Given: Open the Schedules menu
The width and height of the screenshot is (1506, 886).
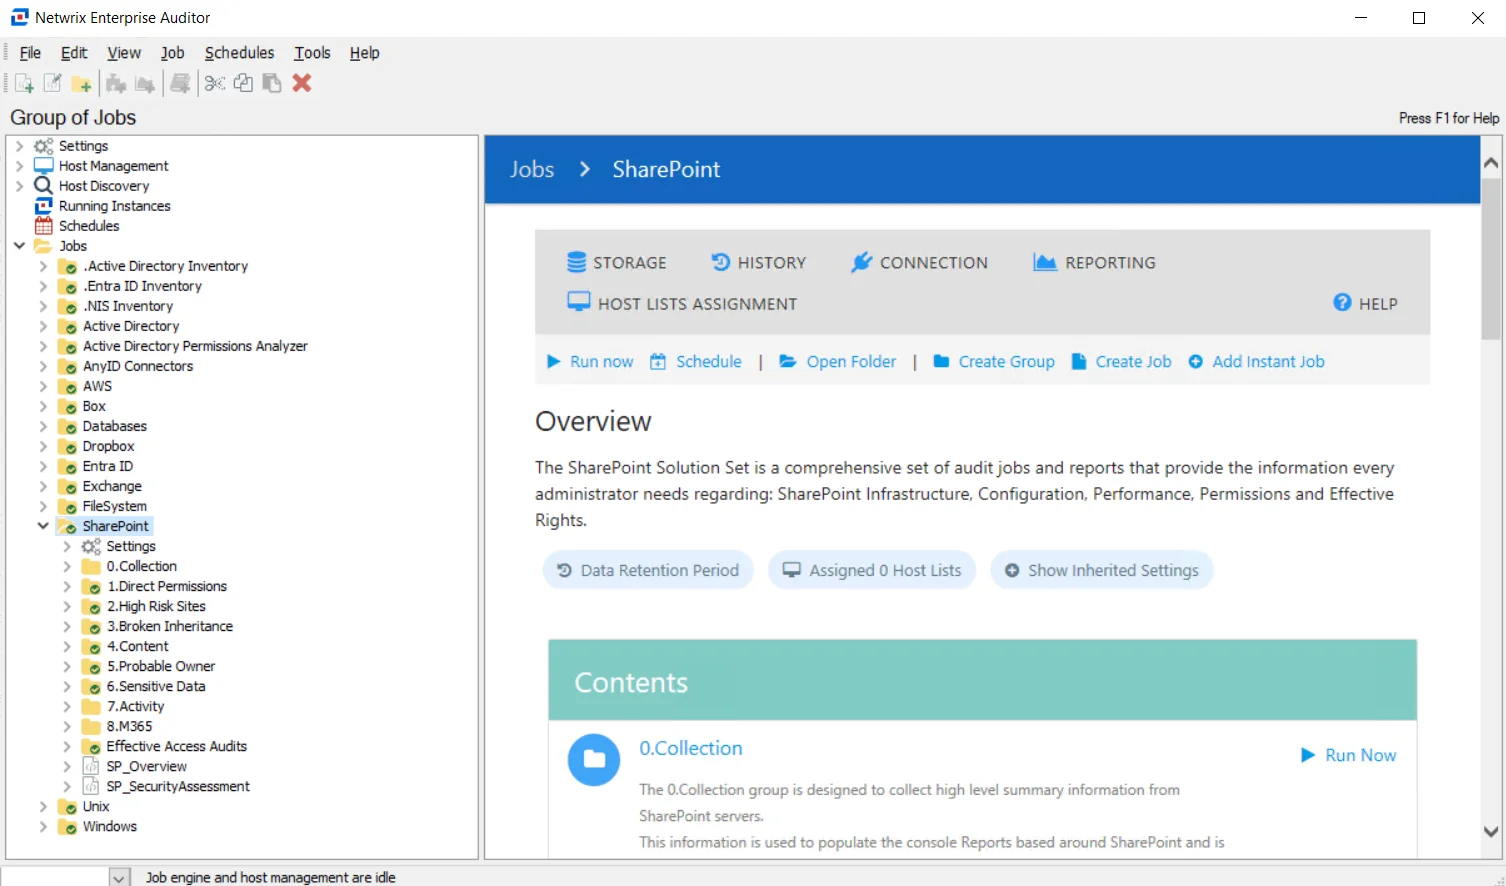Looking at the screenshot, I should pos(239,53).
